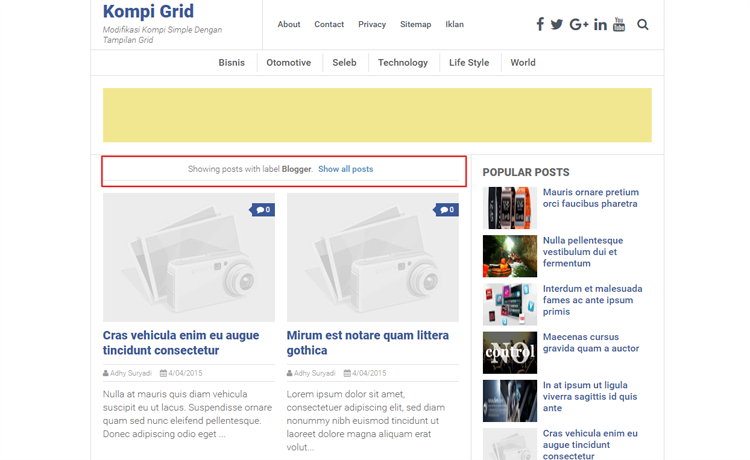Viewport: 750px width, 460px height.
Task: Click the Show all posts link
Action: pos(346,169)
